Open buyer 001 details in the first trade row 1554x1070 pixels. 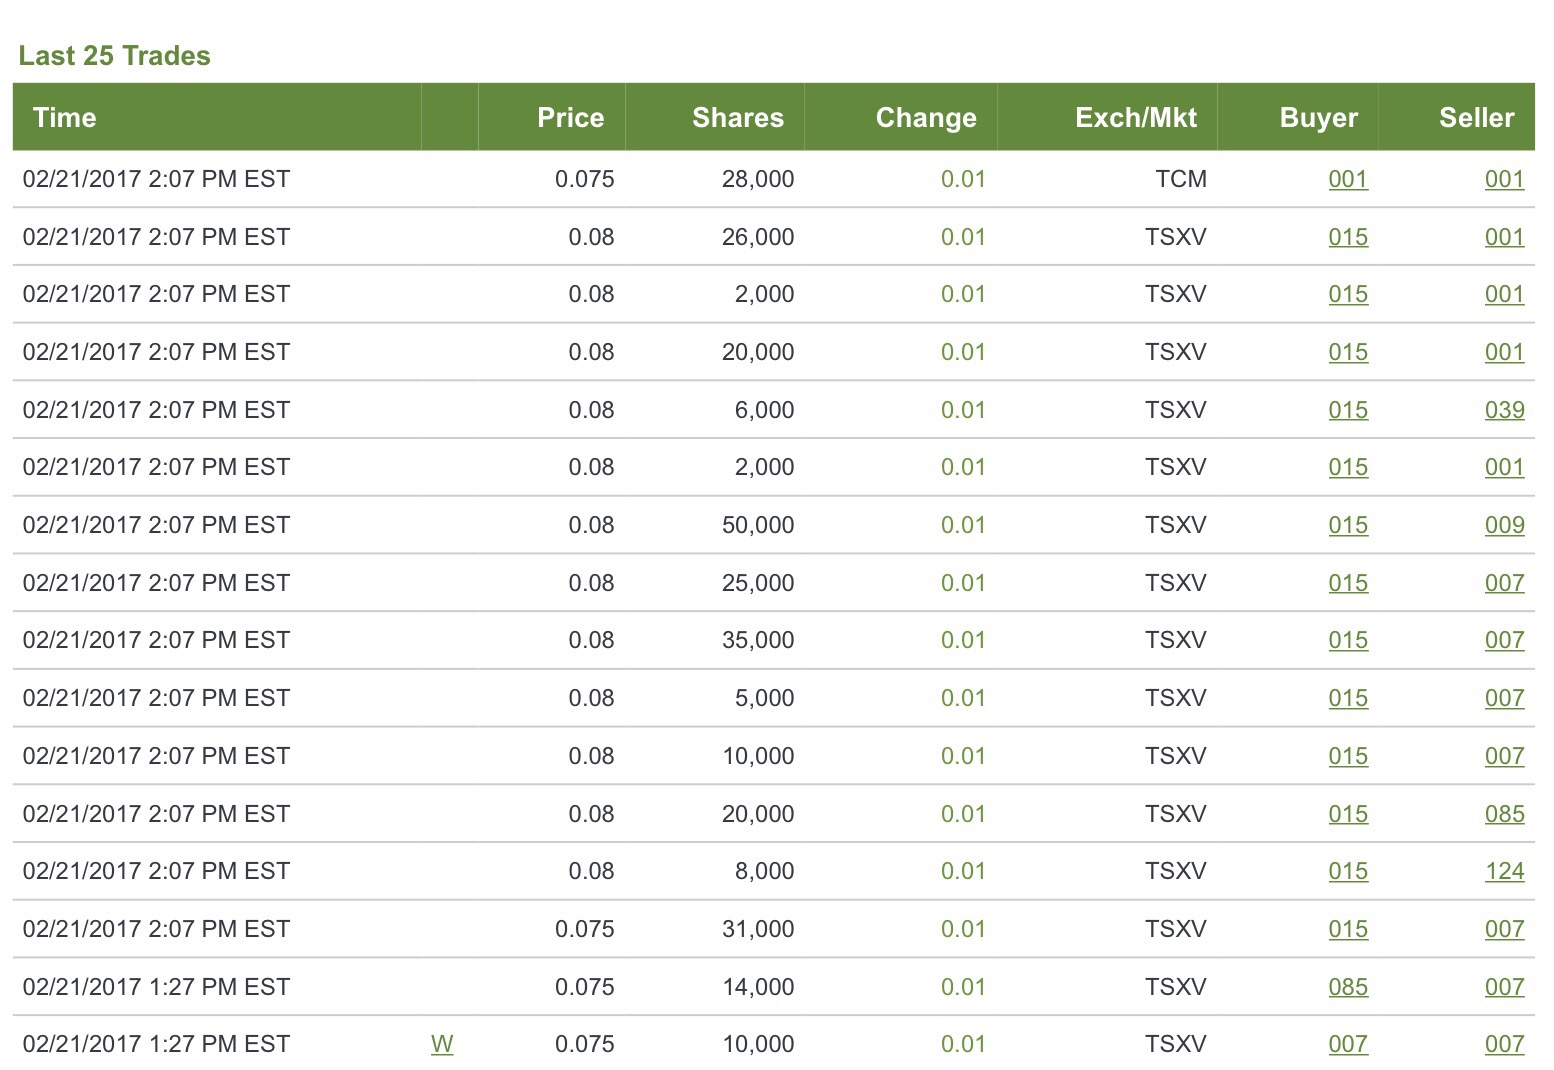pos(1348,180)
